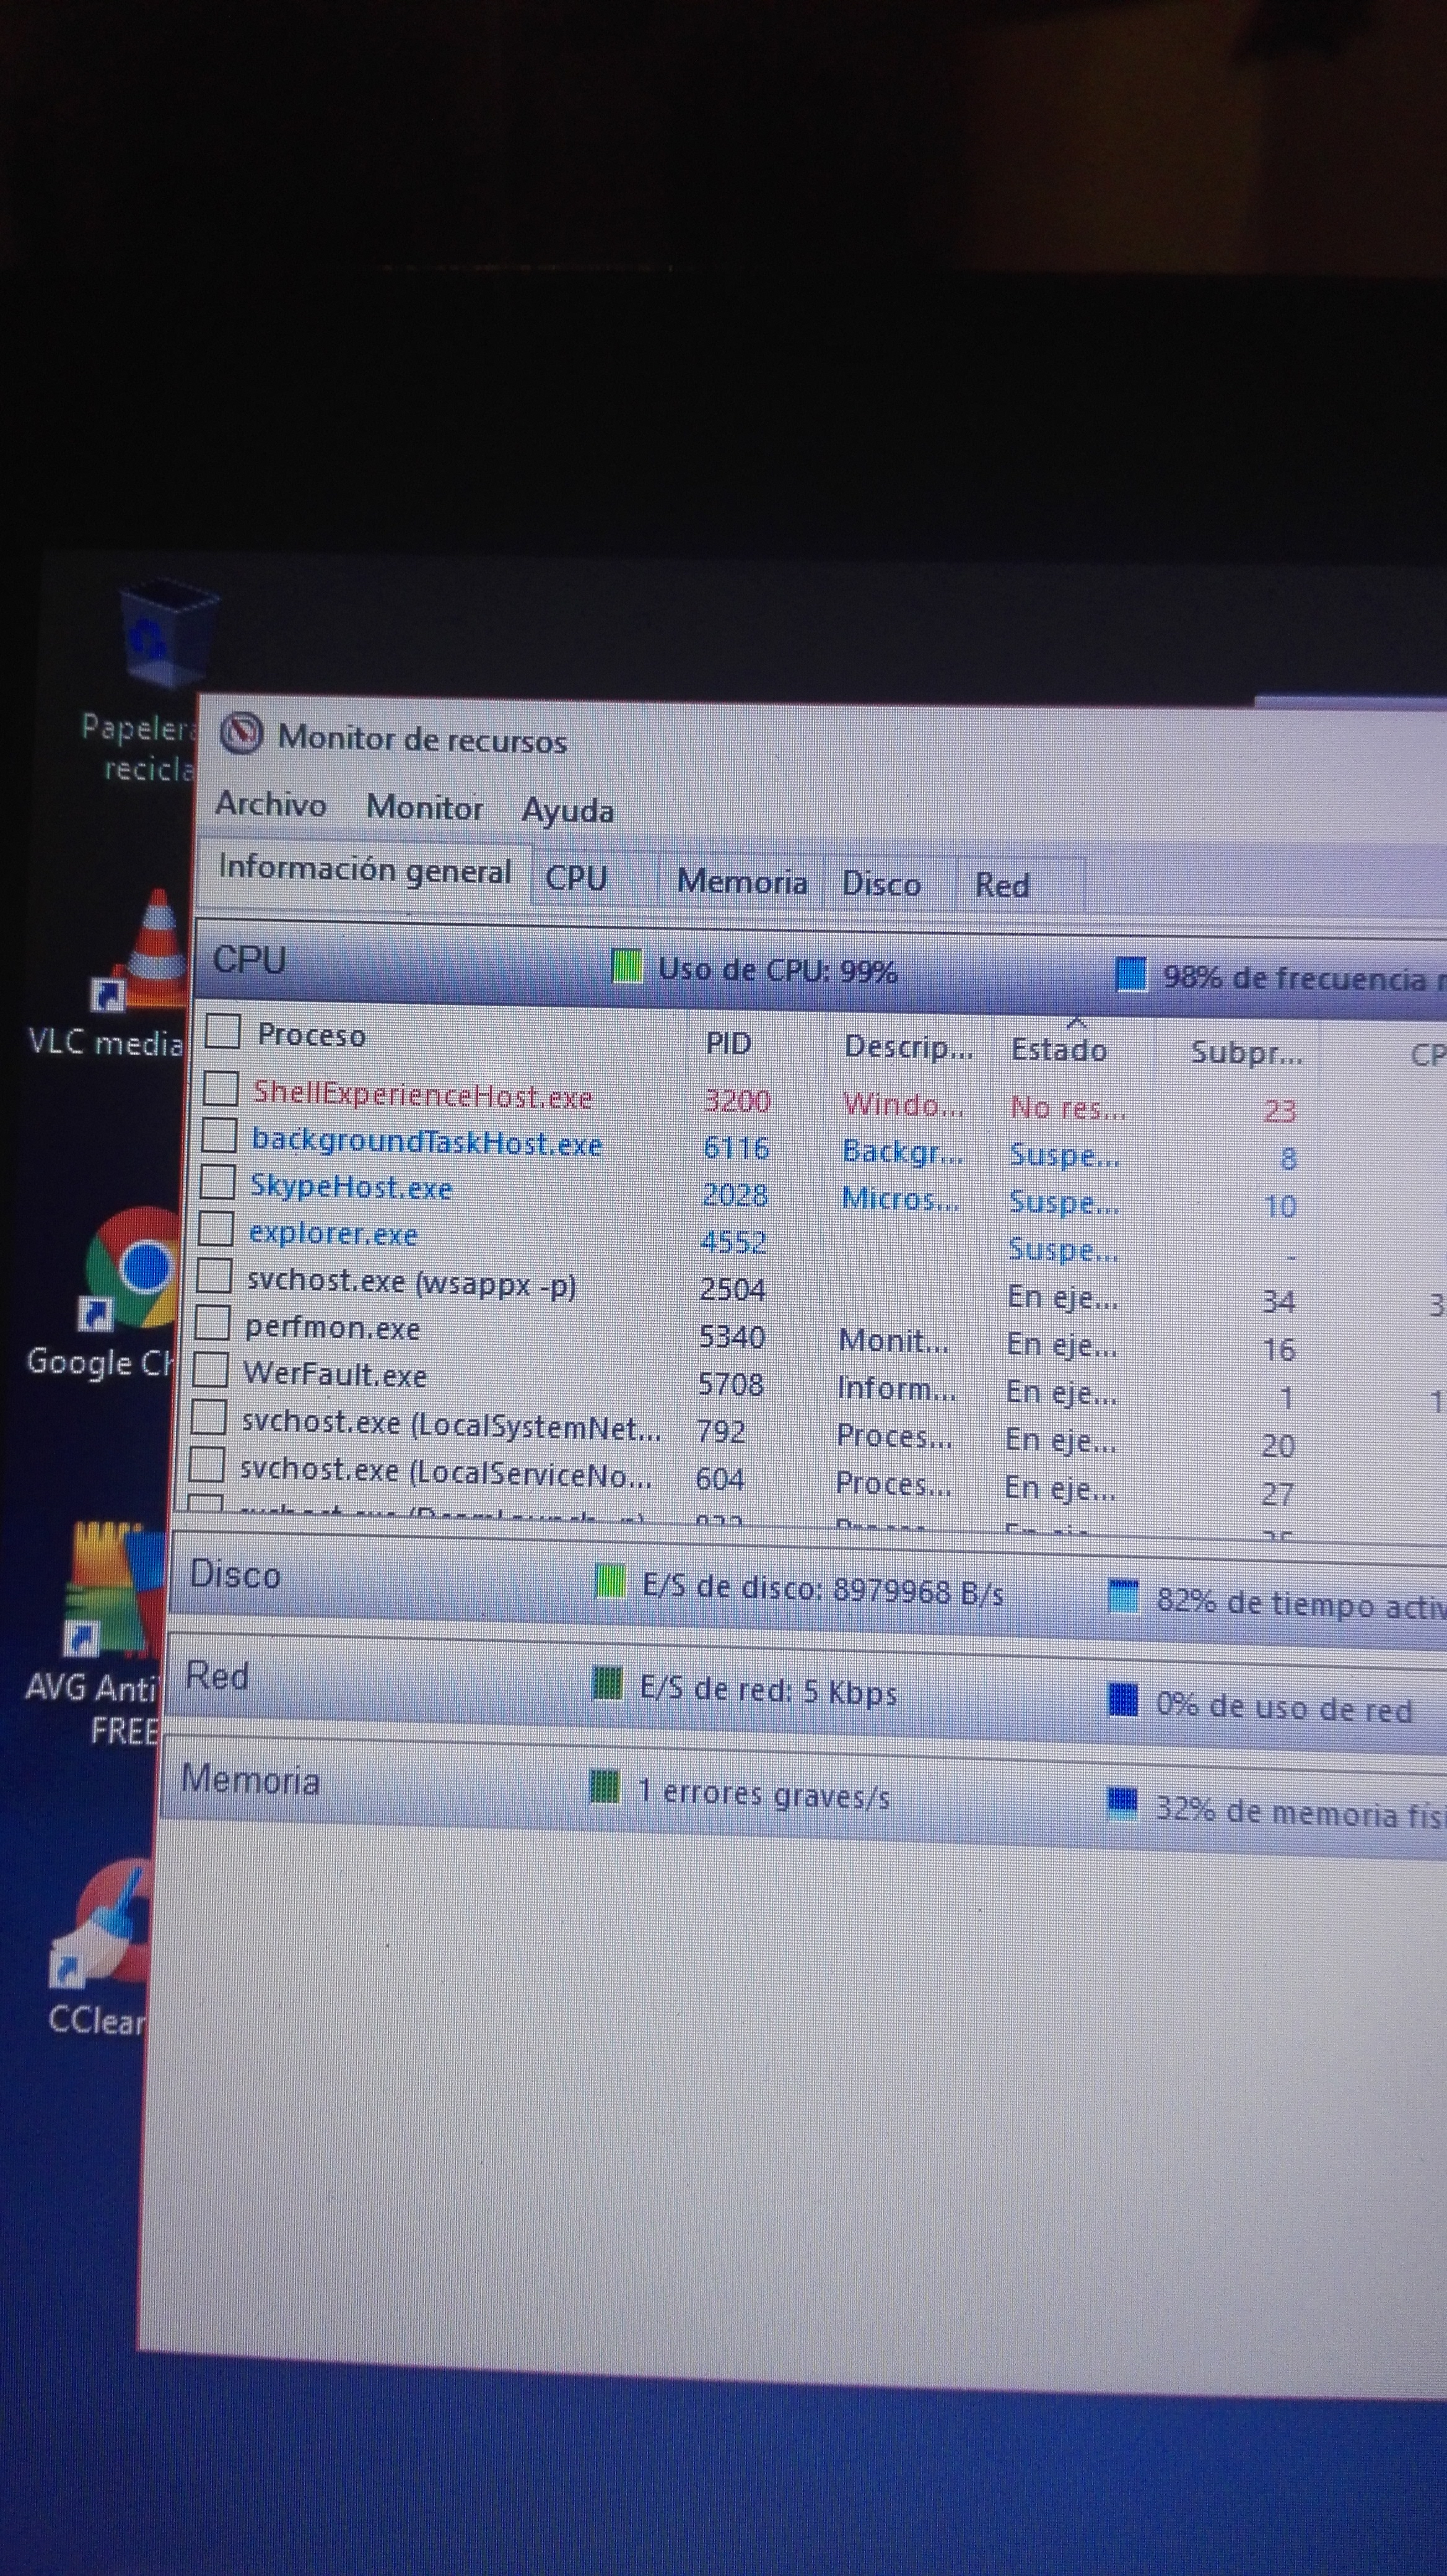Viewport: 1447px width, 2576px height.
Task: Click the green errores graves indicator
Action: [x=604, y=1786]
